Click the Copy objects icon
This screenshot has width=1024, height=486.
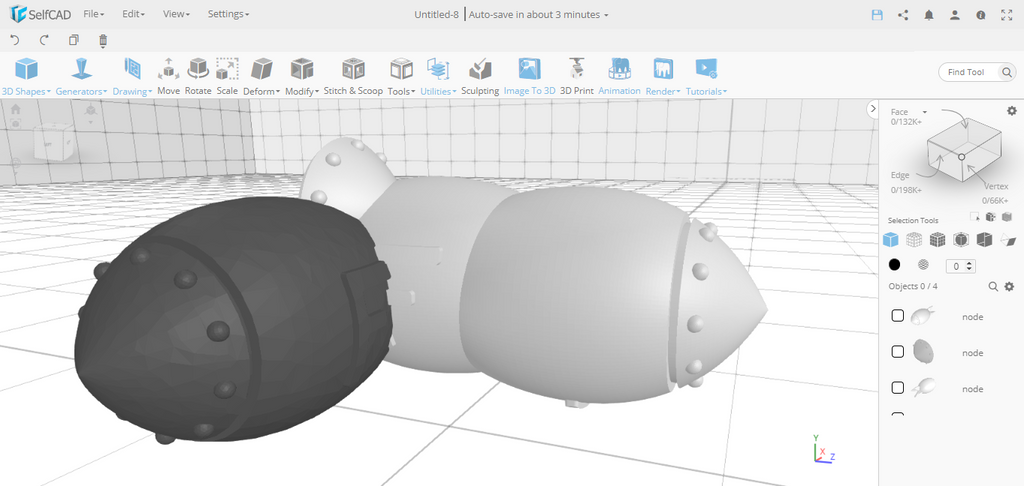(74, 40)
